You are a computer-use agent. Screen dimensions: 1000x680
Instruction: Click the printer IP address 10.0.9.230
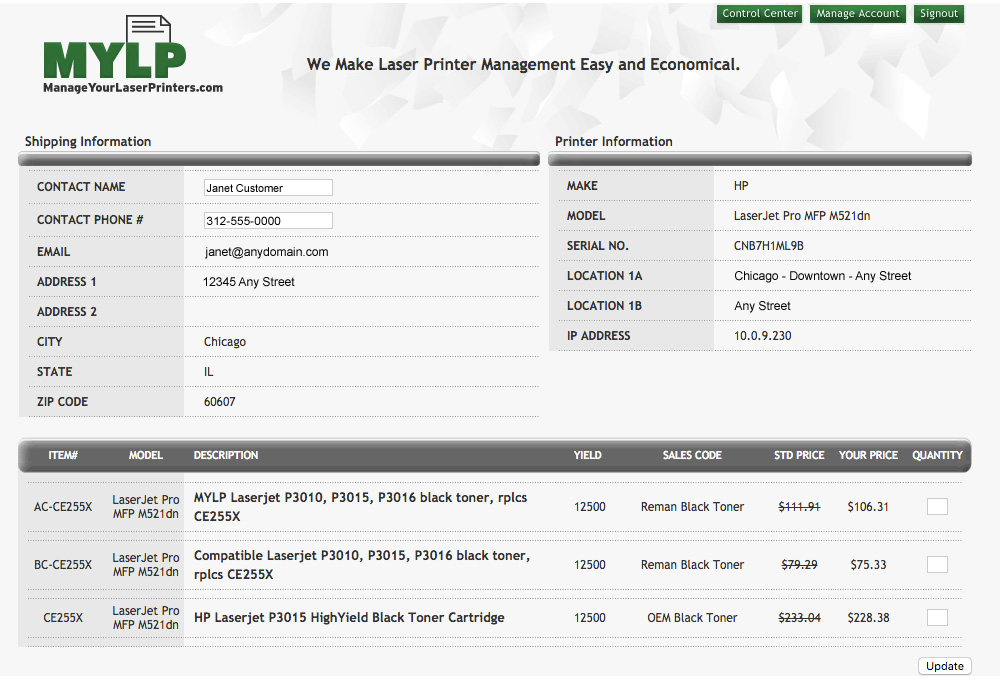762,336
